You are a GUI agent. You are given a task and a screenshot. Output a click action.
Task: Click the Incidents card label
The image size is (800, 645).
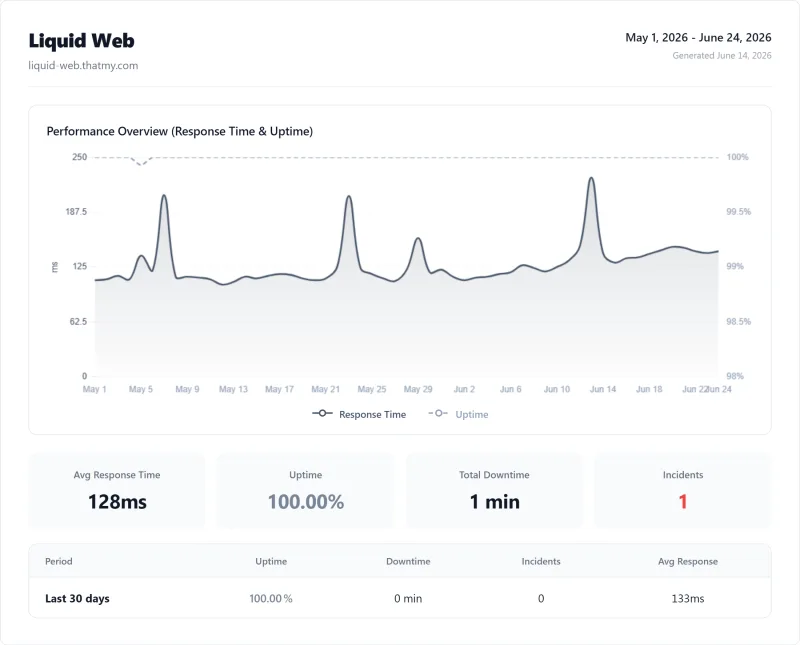[x=683, y=475]
